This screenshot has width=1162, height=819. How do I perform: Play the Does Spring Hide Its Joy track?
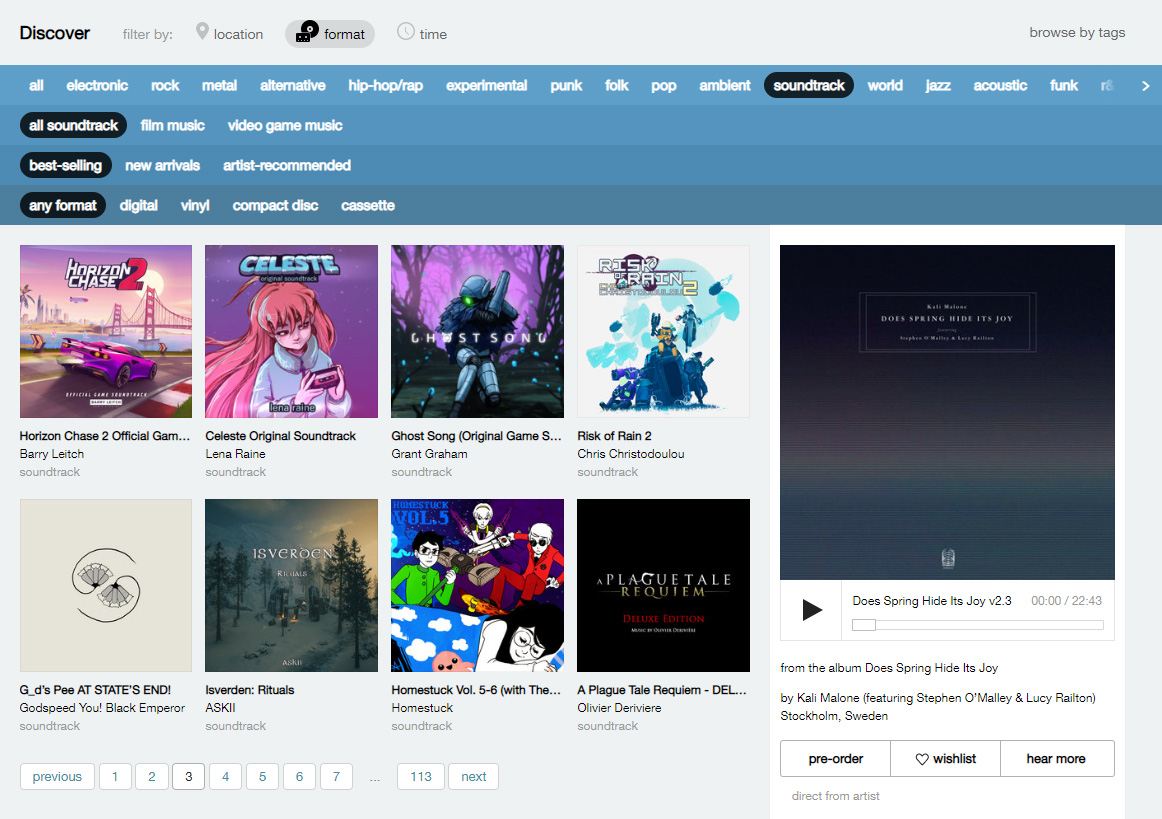tap(811, 610)
